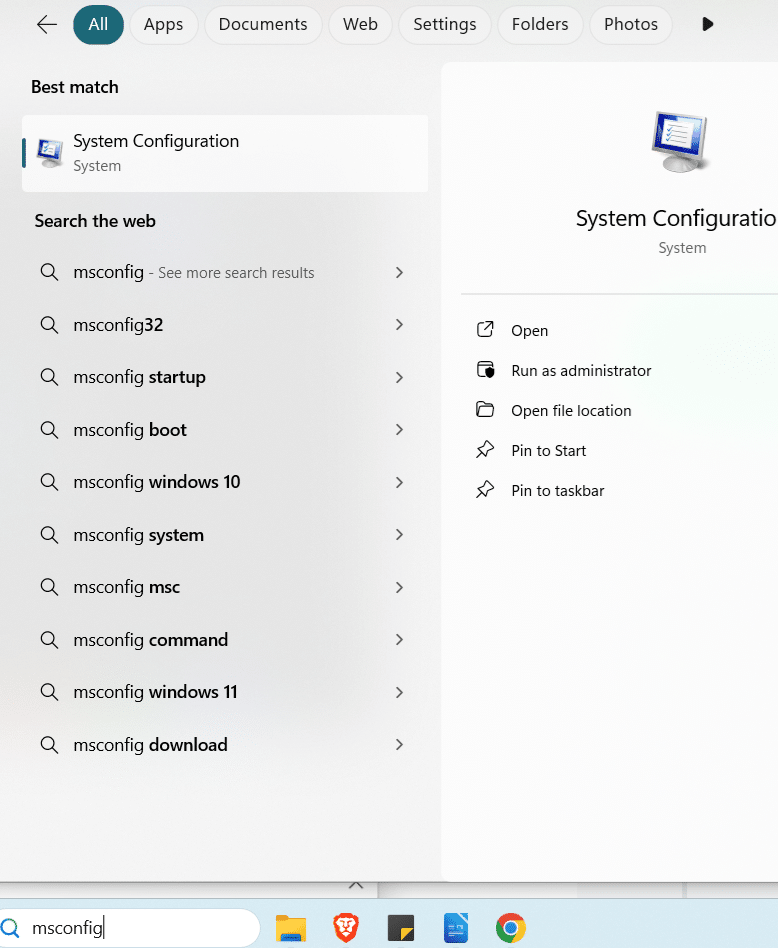The image size is (778, 948).
Task: Collapse the search panel via the up chevron
Action: pos(356,886)
